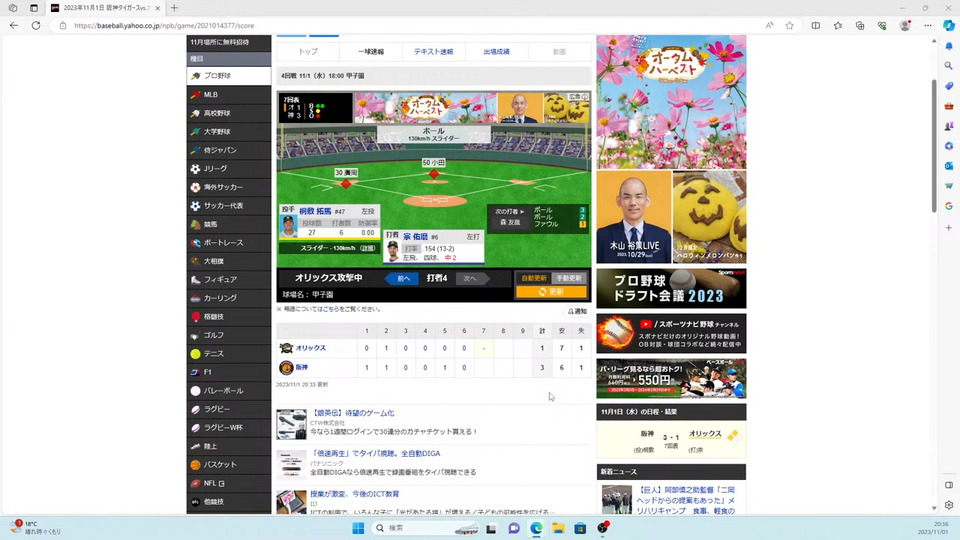Open the 授業が激変、今後のICT教育 link

tap(354, 494)
